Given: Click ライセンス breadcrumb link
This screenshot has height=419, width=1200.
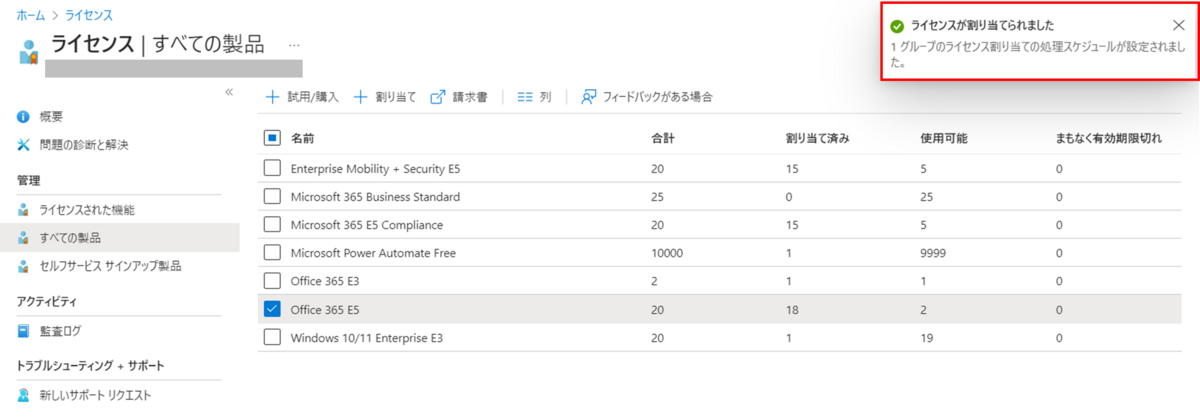Looking at the screenshot, I should pos(89,15).
